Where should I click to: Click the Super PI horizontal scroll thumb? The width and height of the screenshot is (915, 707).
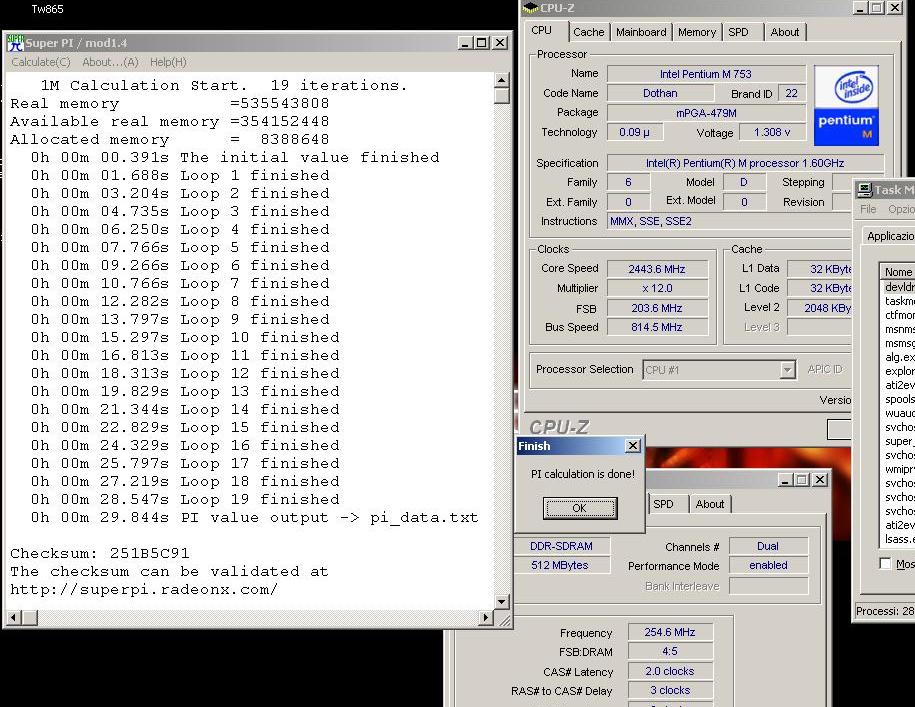point(30,617)
